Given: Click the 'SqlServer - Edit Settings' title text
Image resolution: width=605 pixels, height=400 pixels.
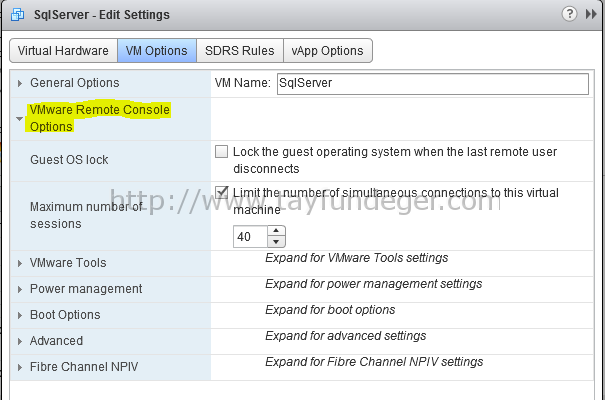Looking at the screenshot, I should (102, 15).
